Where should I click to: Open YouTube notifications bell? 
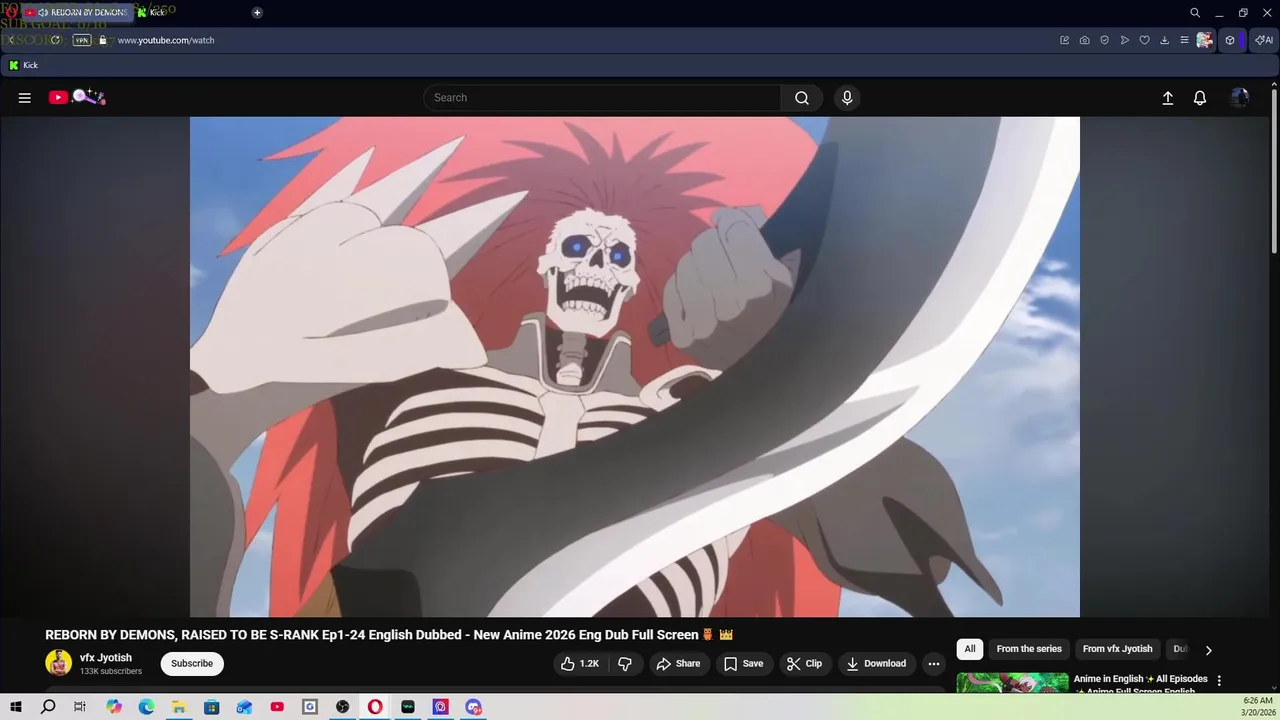[x=1200, y=98]
